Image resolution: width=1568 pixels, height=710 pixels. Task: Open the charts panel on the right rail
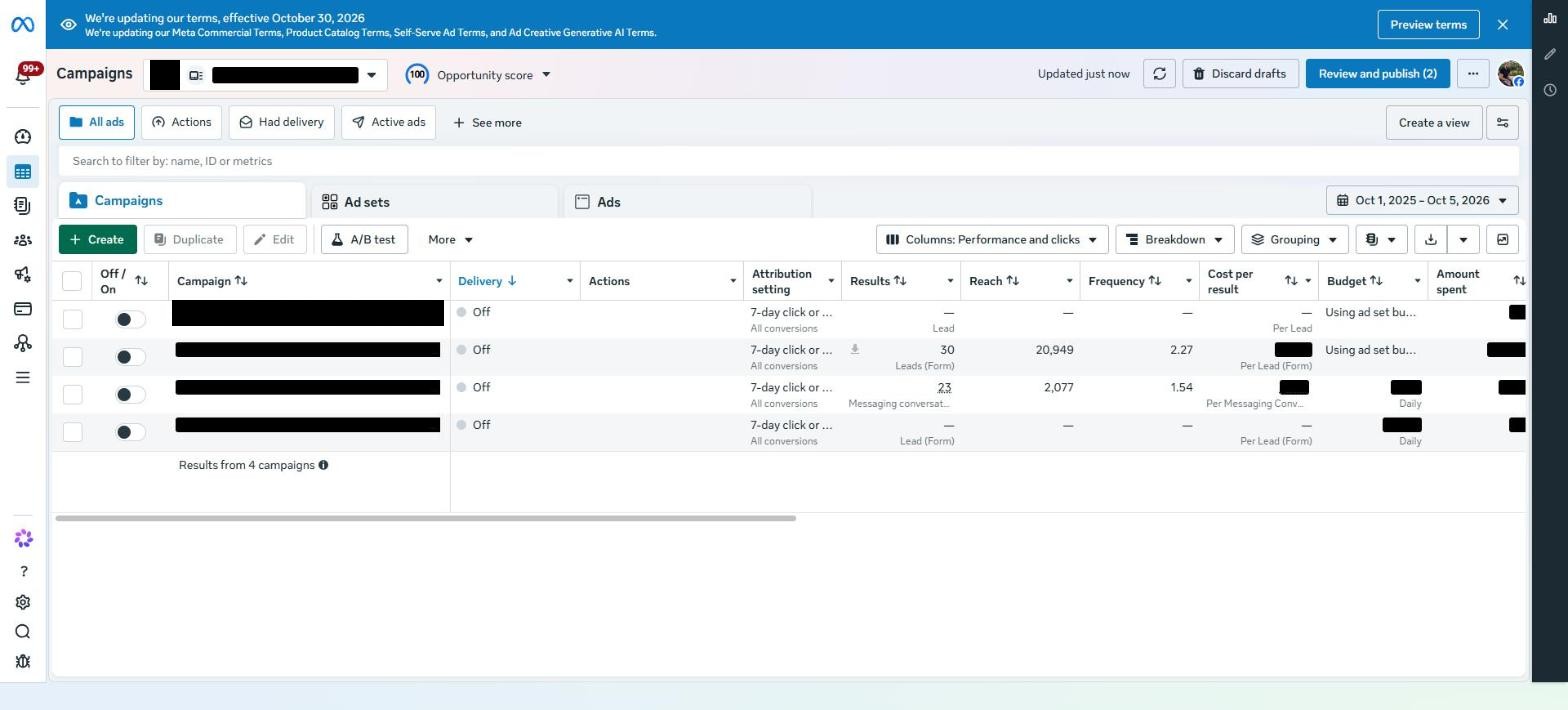tap(1550, 18)
